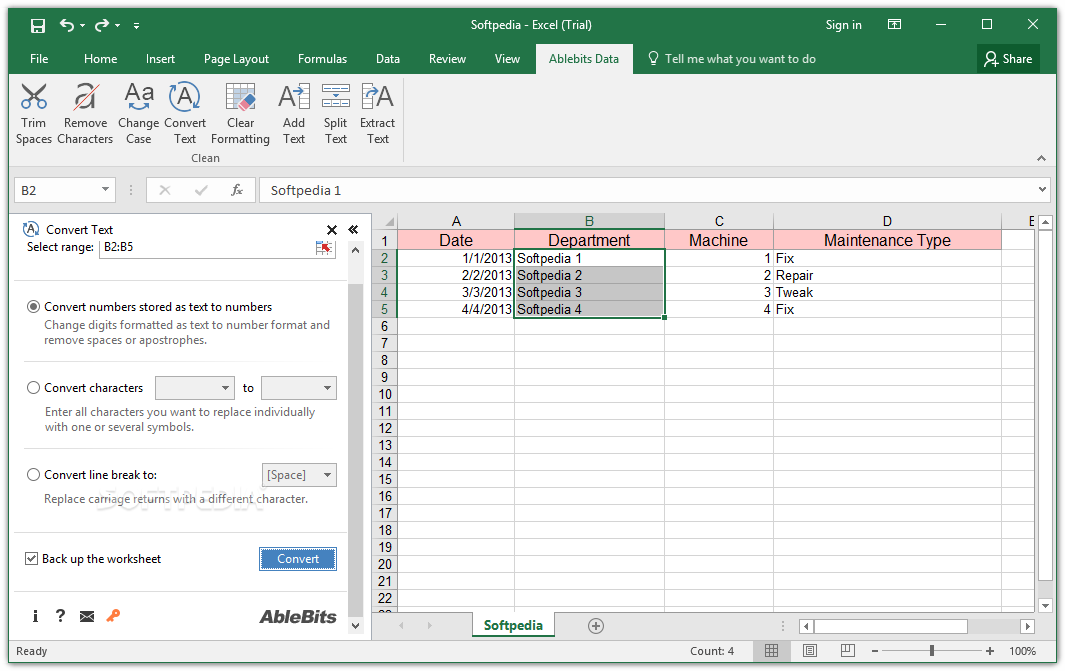Close the Convert Text pane
This screenshot has width=1065, height=671.
pos(331,230)
